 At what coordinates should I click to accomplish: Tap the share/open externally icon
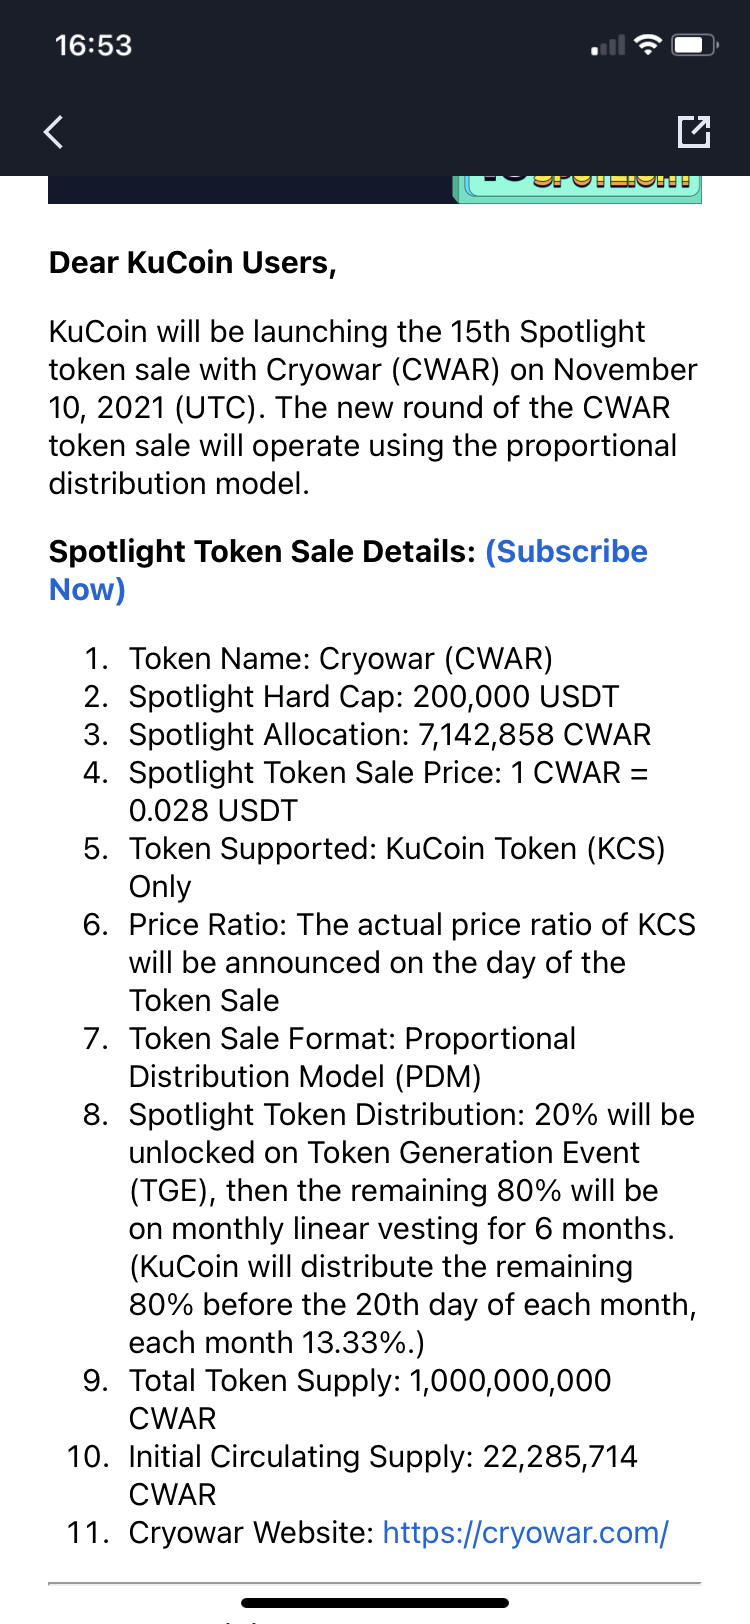coord(693,131)
